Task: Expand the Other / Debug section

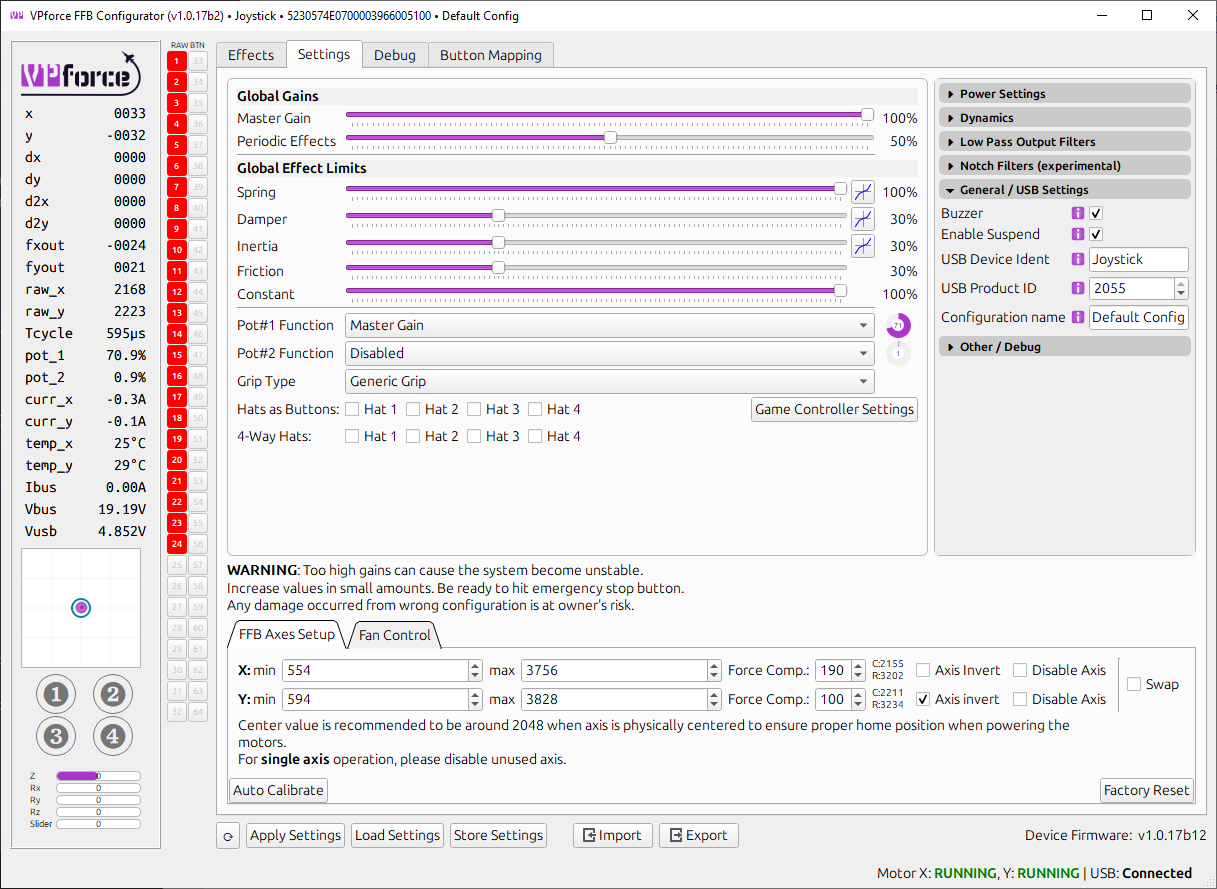Action: pyautogui.click(x=1065, y=347)
